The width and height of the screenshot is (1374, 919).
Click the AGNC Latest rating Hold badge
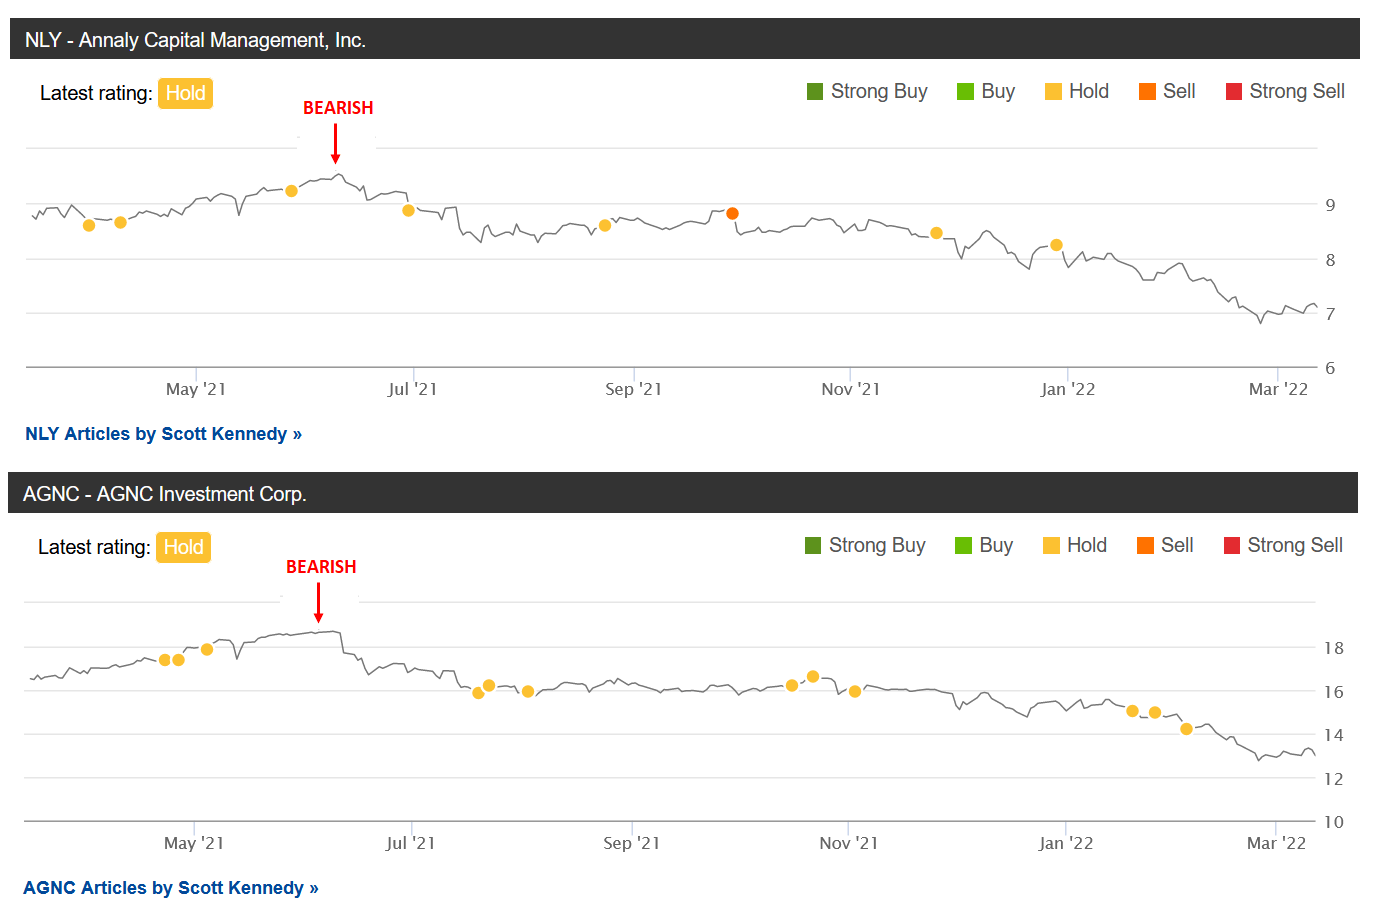coord(183,547)
